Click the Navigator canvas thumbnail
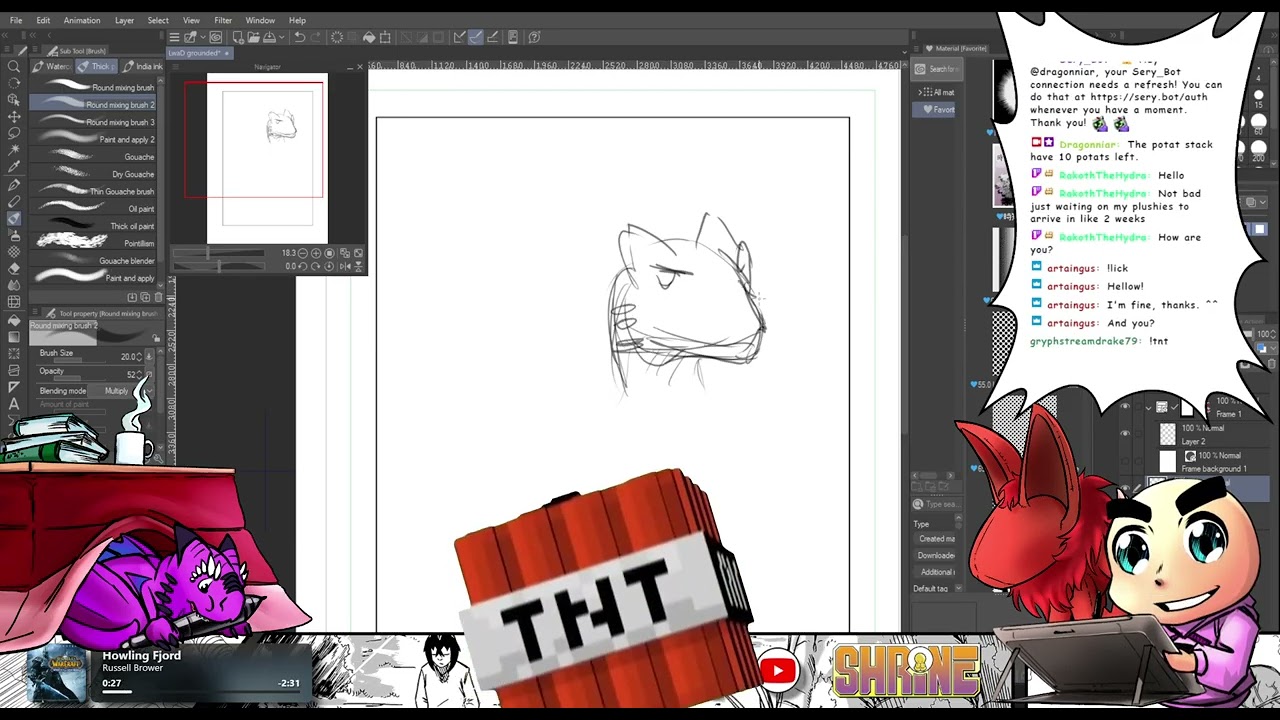Viewport: 1280px width, 720px height. (267, 159)
